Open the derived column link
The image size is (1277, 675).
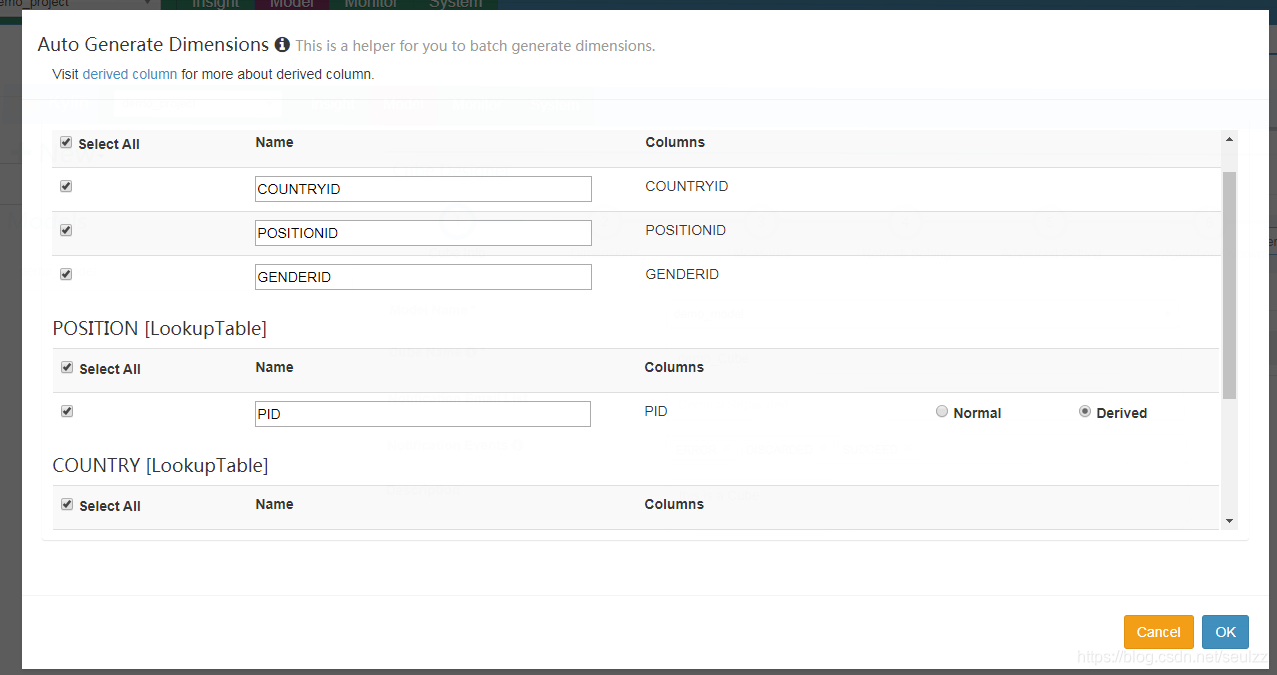[130, 74]
